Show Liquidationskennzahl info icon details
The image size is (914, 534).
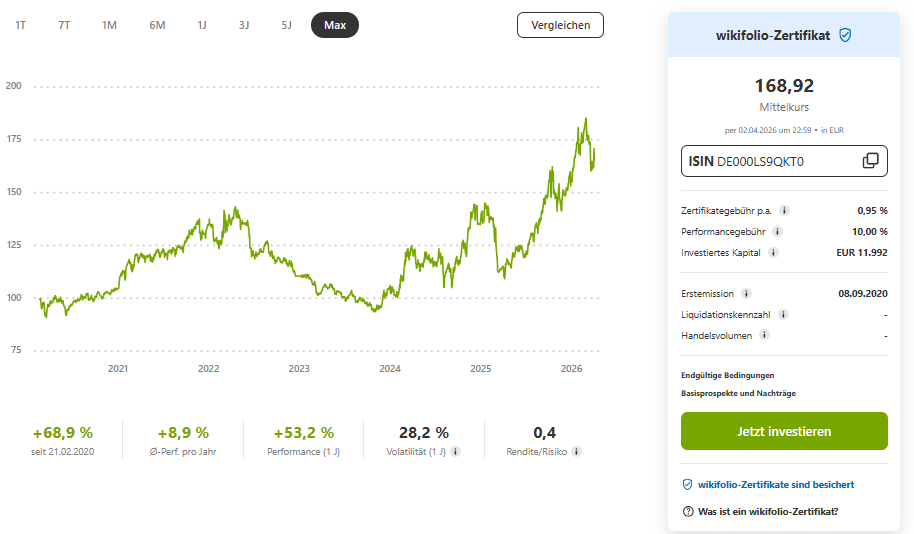[x=782, y=315]
